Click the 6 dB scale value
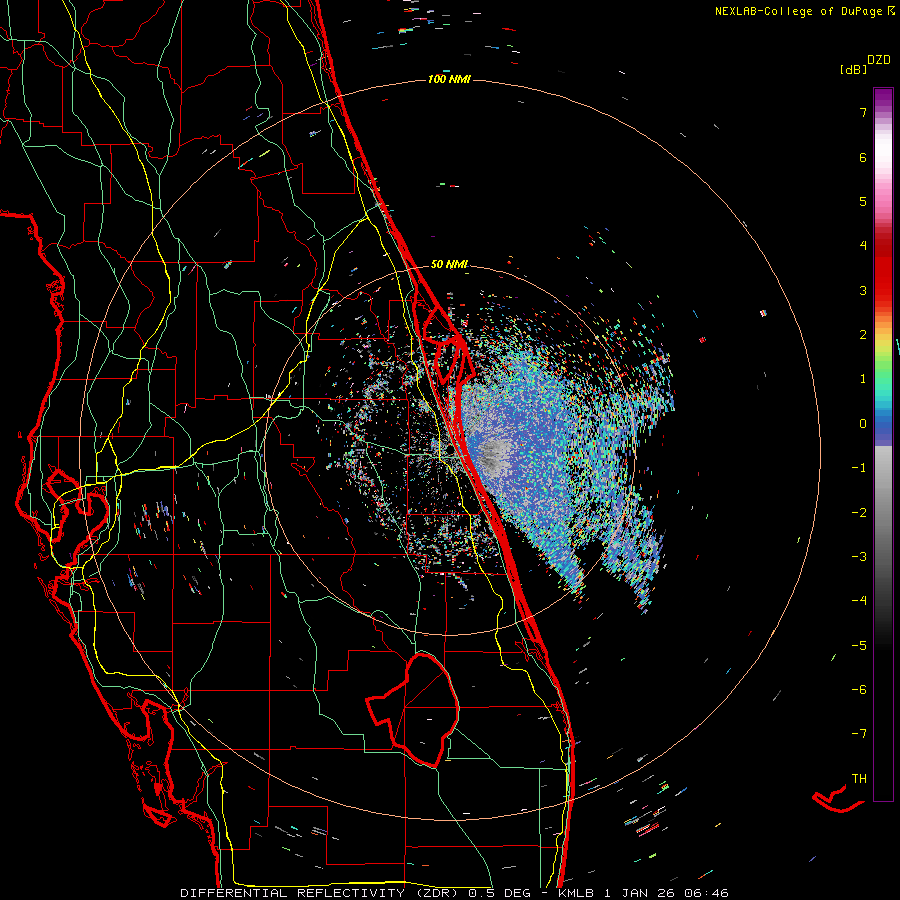 (863, 157)
